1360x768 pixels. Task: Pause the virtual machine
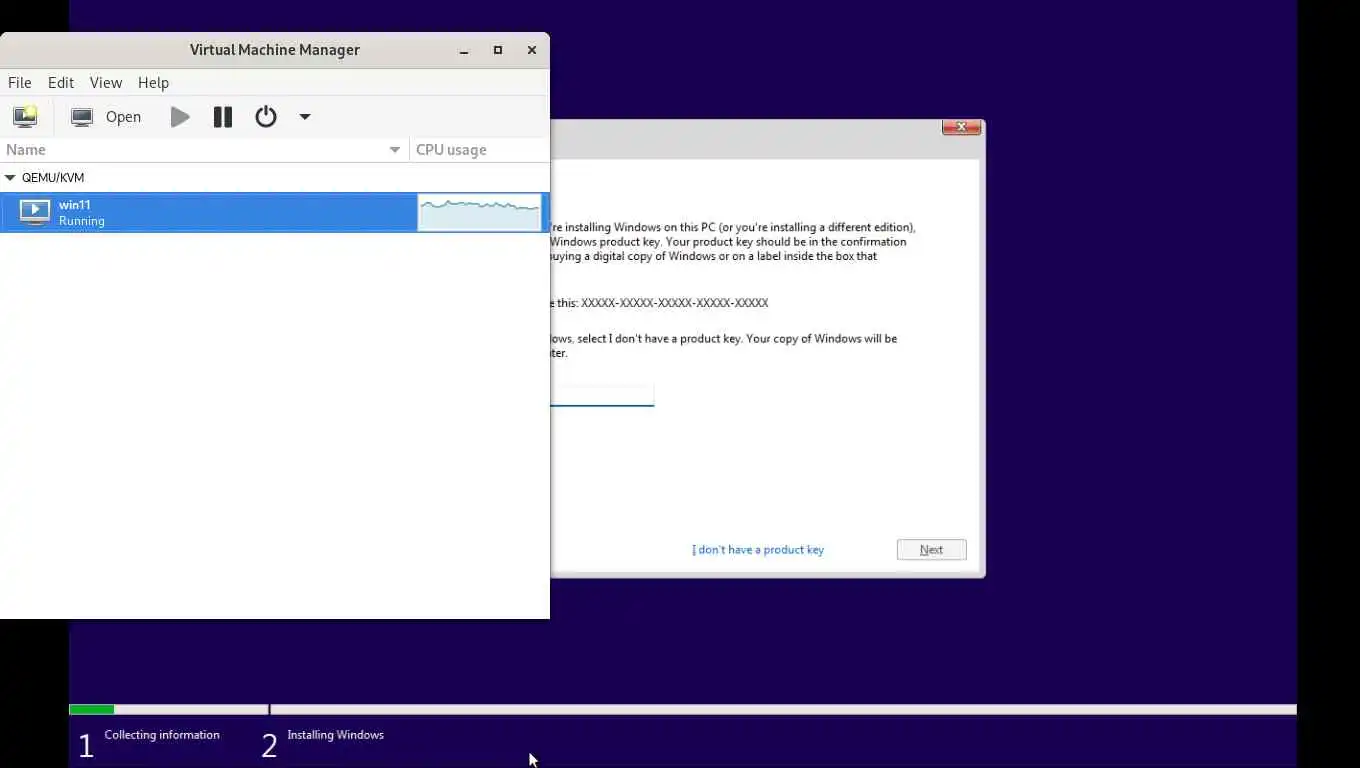pos(223,117)
